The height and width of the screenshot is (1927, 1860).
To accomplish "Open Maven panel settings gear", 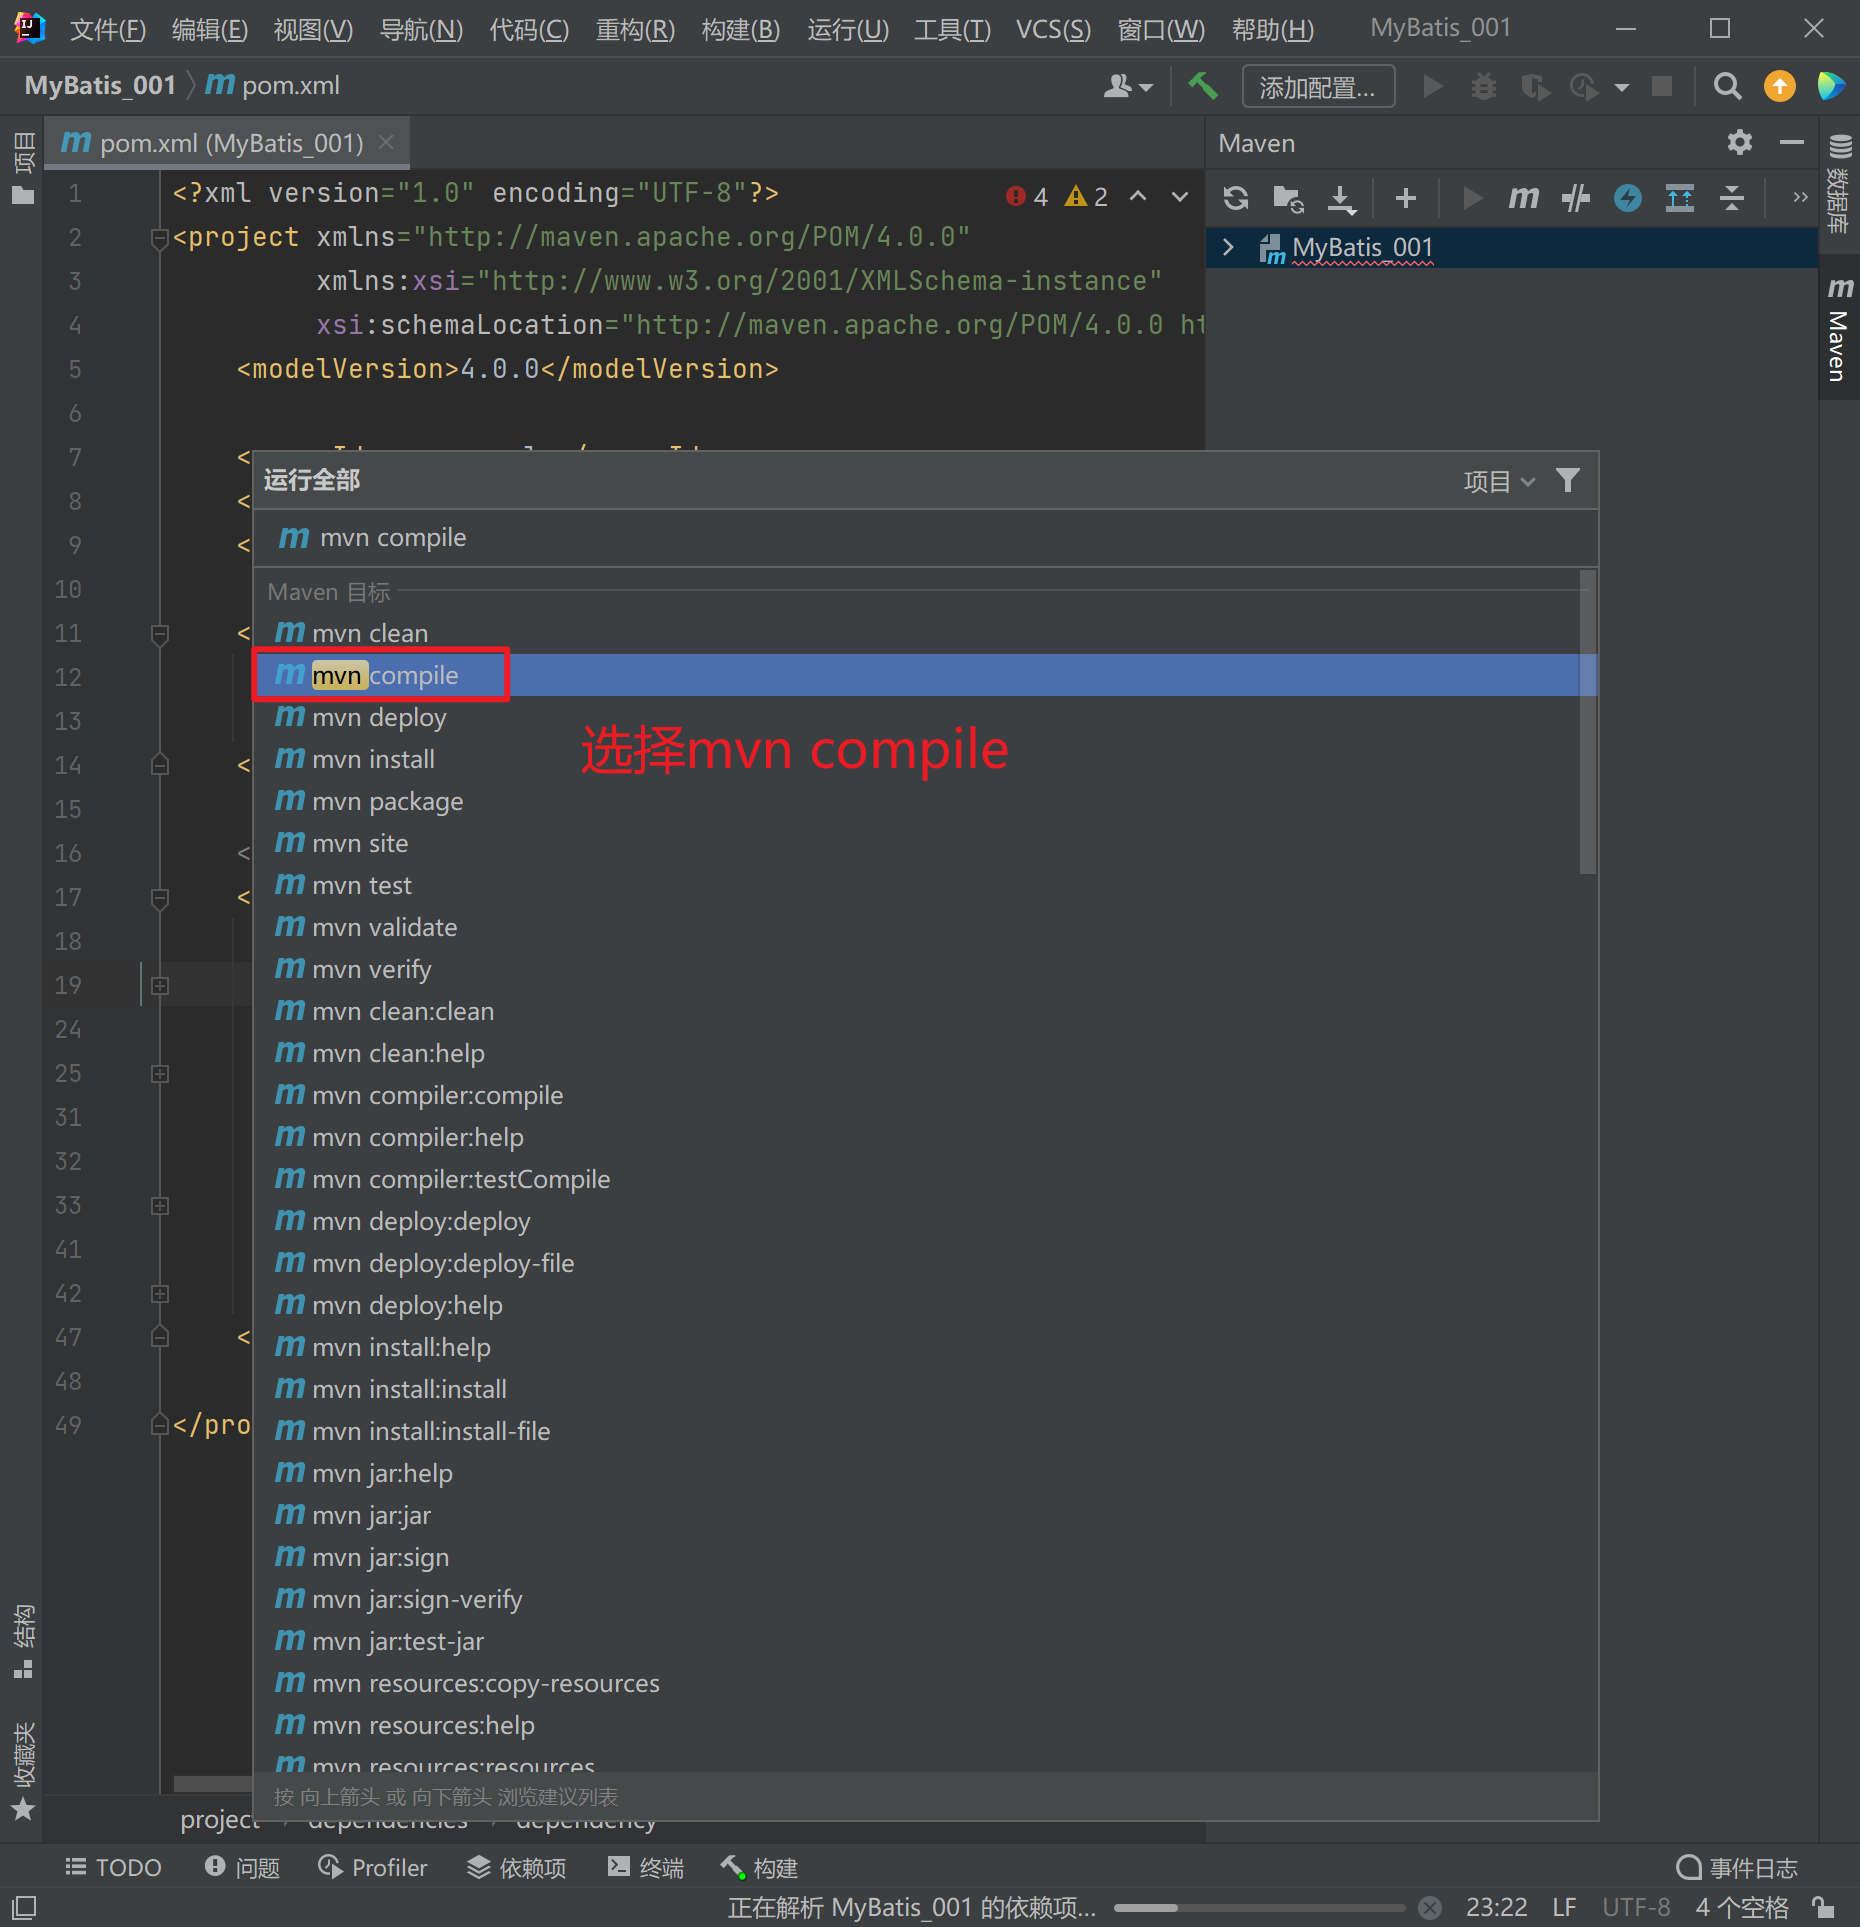I will point(1740,143).
